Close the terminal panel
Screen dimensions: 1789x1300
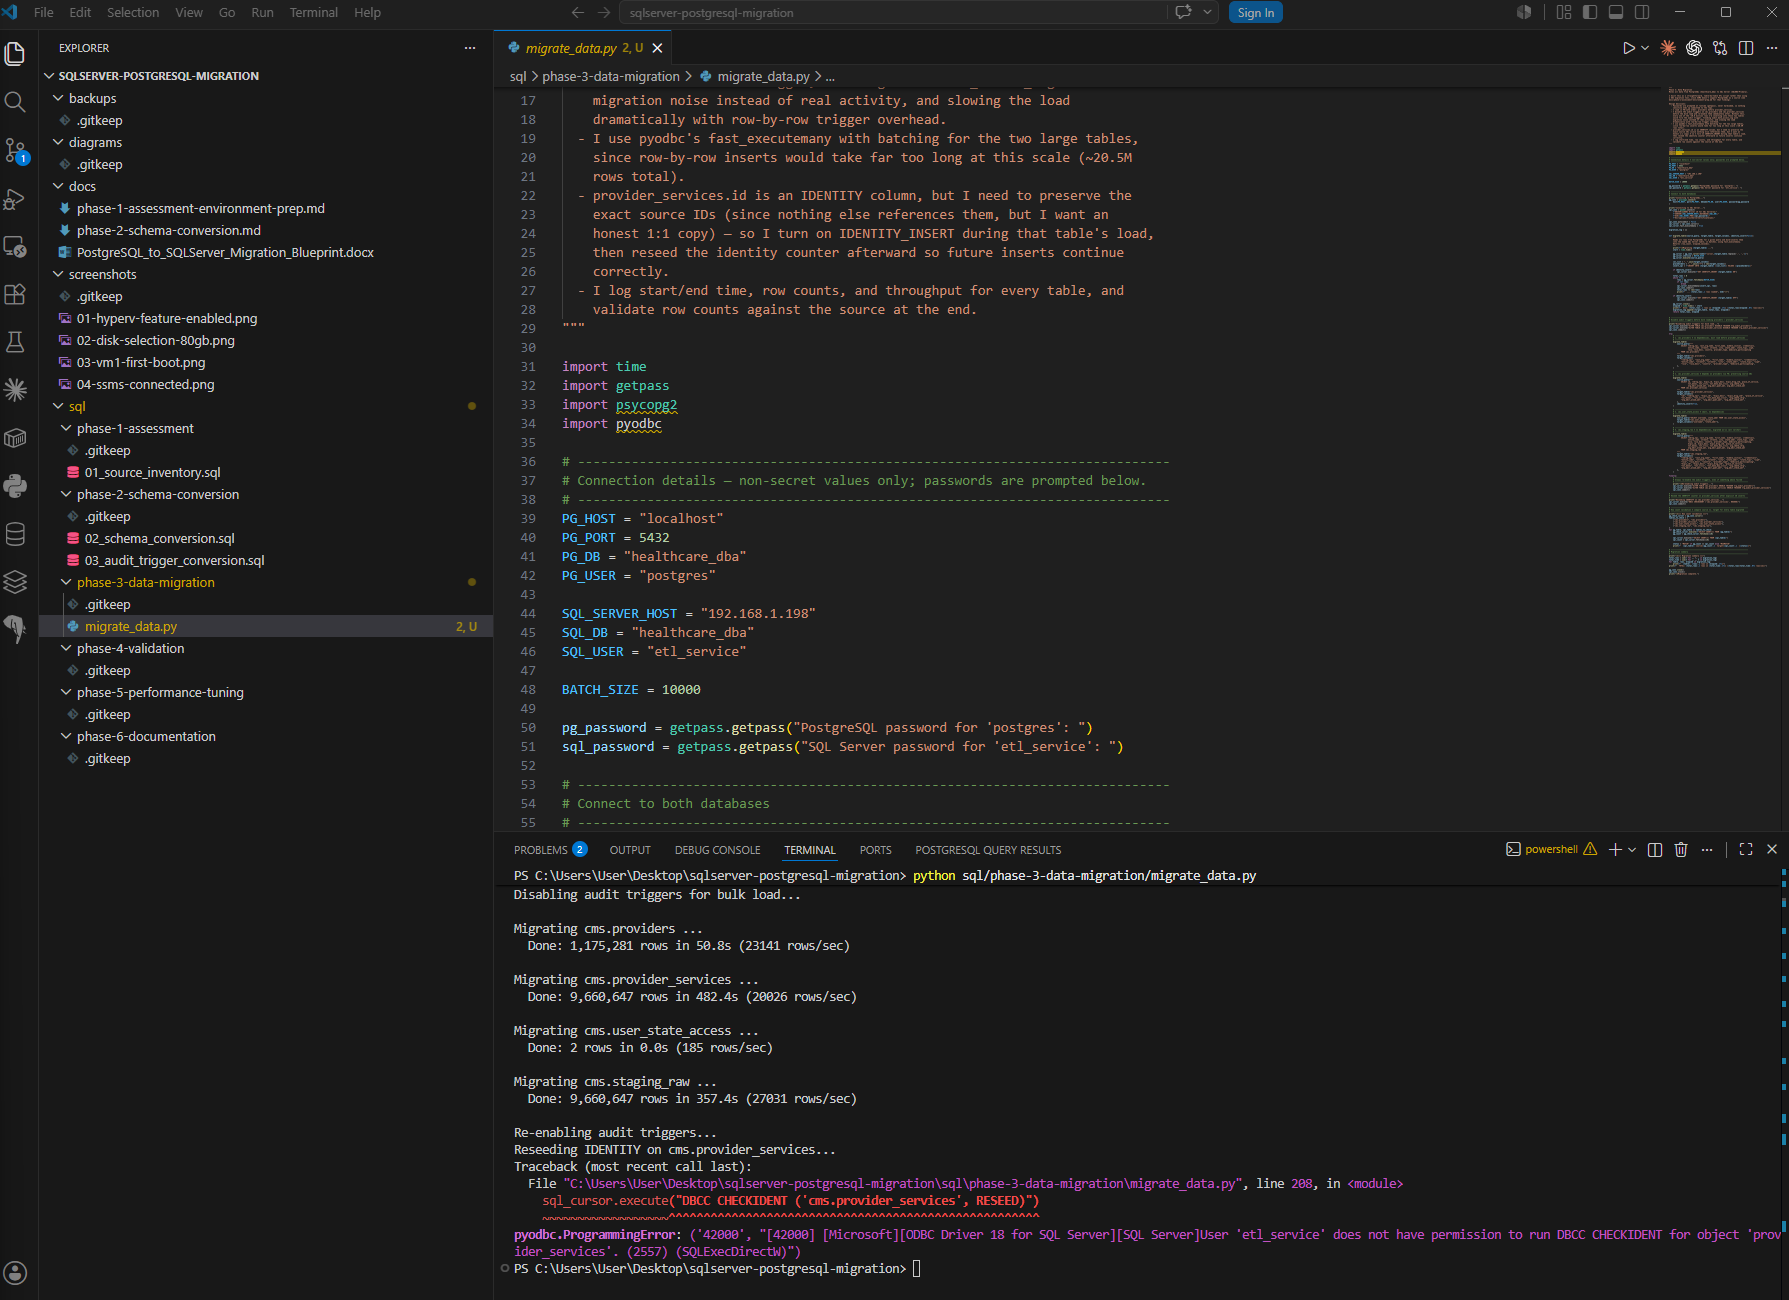tap(1772, 849)
